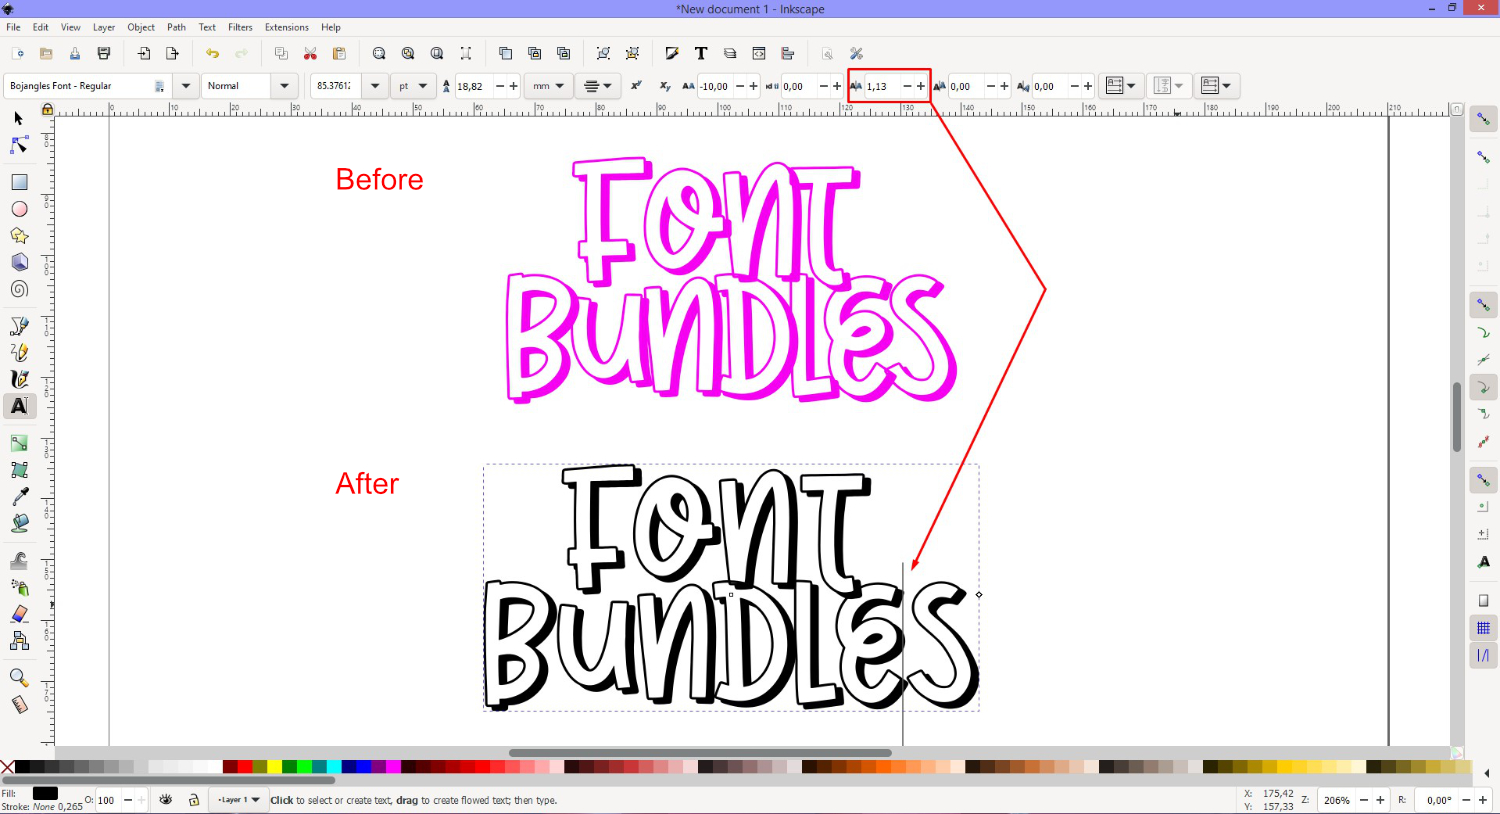Pick the yellow swatch in palette
Image resolution: width=1500 pixels, height=814 pixels.
click(274, 767)
